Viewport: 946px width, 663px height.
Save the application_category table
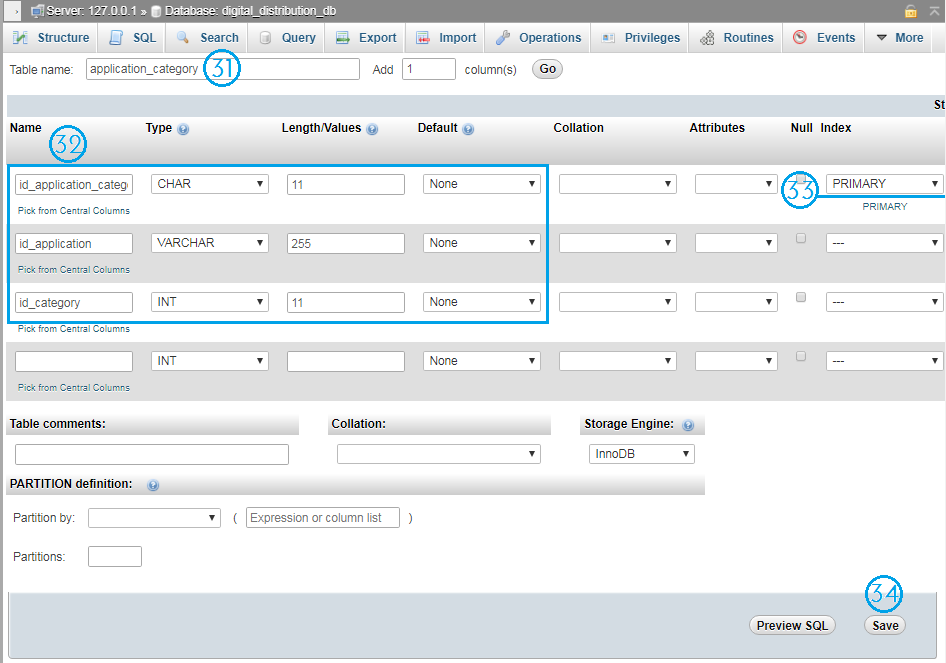point(884,624)
